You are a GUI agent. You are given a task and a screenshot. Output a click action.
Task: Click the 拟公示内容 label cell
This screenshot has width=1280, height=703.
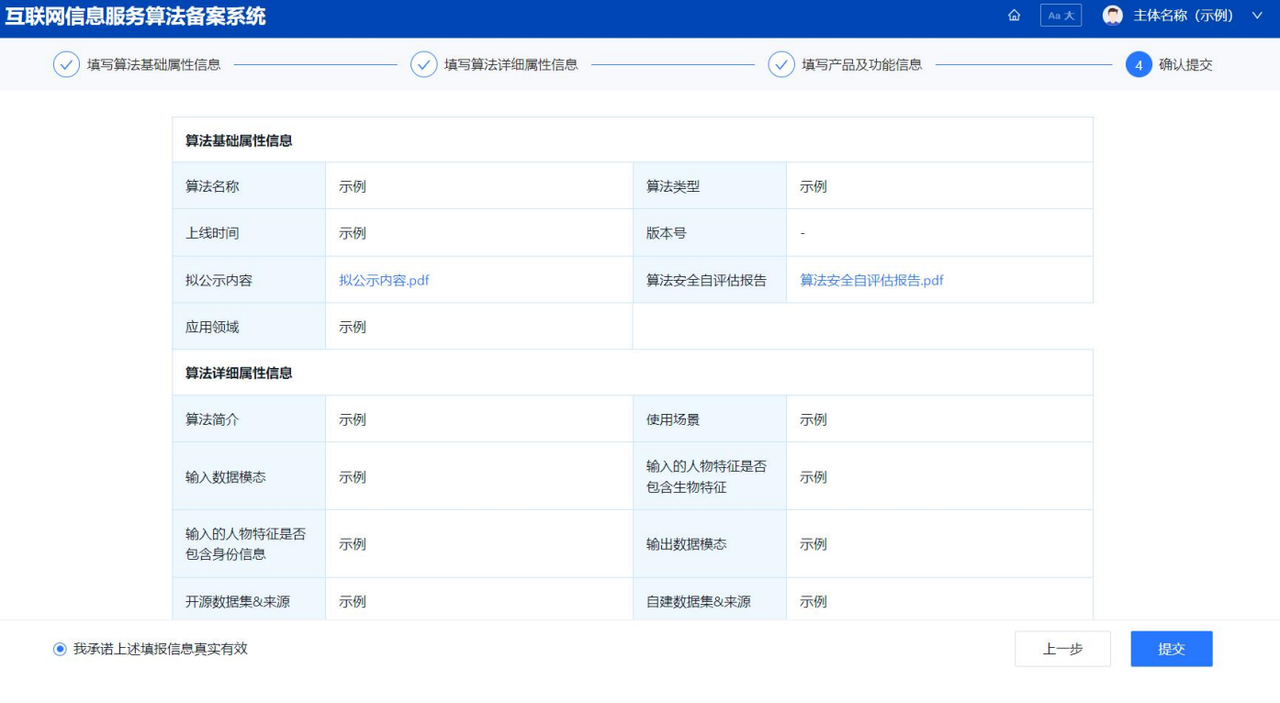pos(249,280)
